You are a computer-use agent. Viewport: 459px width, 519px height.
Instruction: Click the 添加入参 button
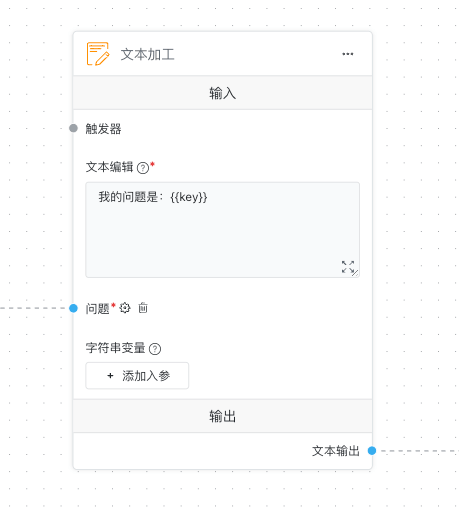tap(137, 376)
